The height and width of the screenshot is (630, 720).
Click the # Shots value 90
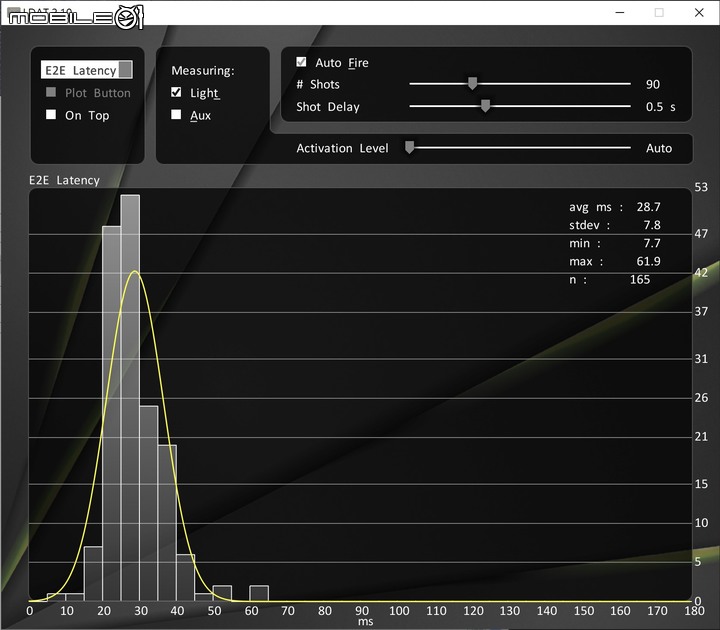(x=652, y=84)
